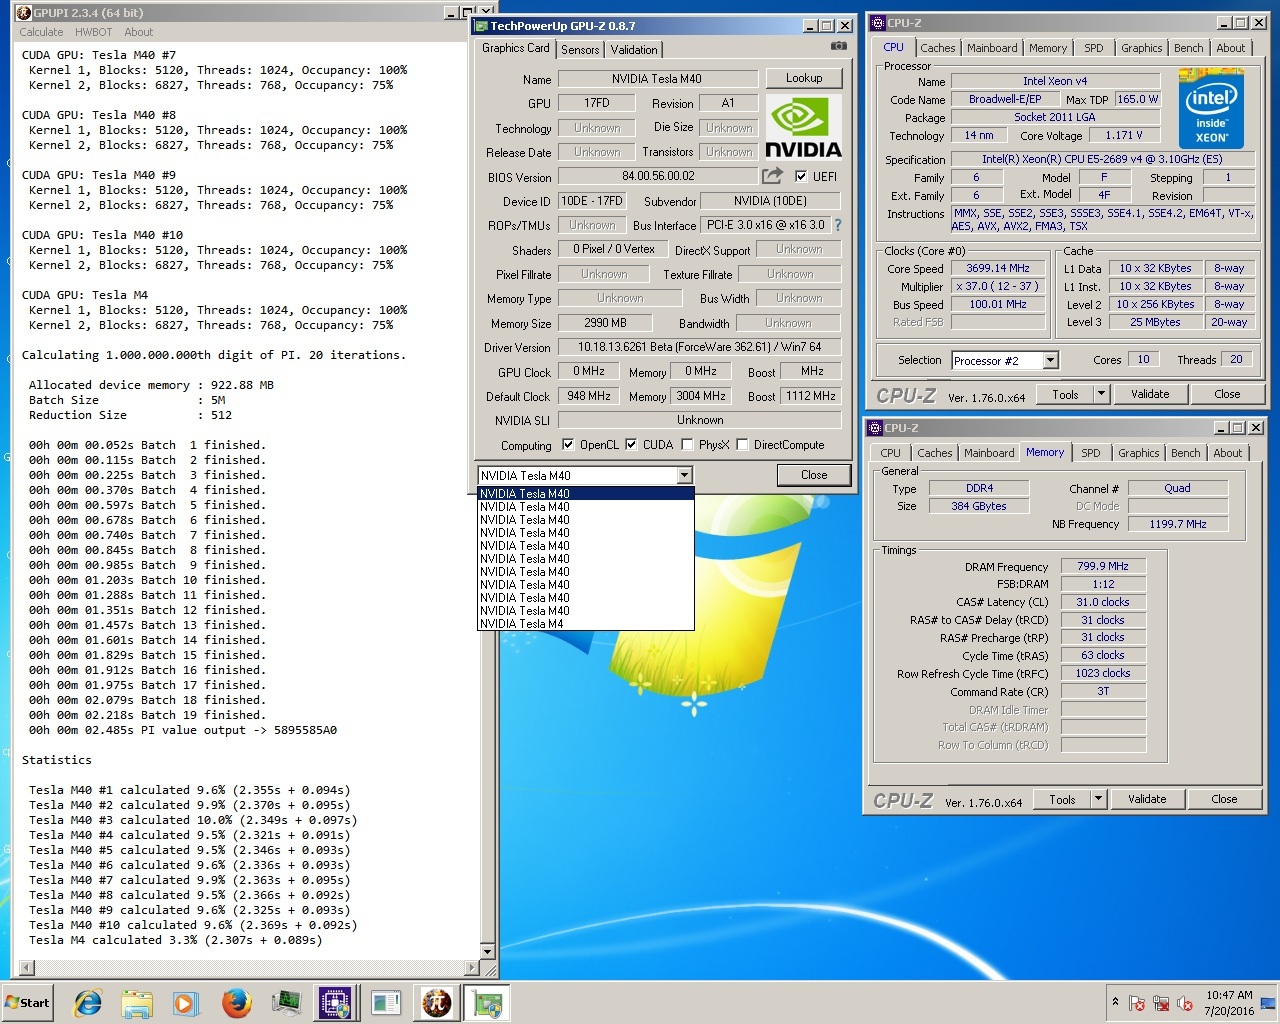Open Windows Media Player taskbar icon
Image resolution: width=1280 pixels, height=1024 pixels.
click(x=186, y=1002)
